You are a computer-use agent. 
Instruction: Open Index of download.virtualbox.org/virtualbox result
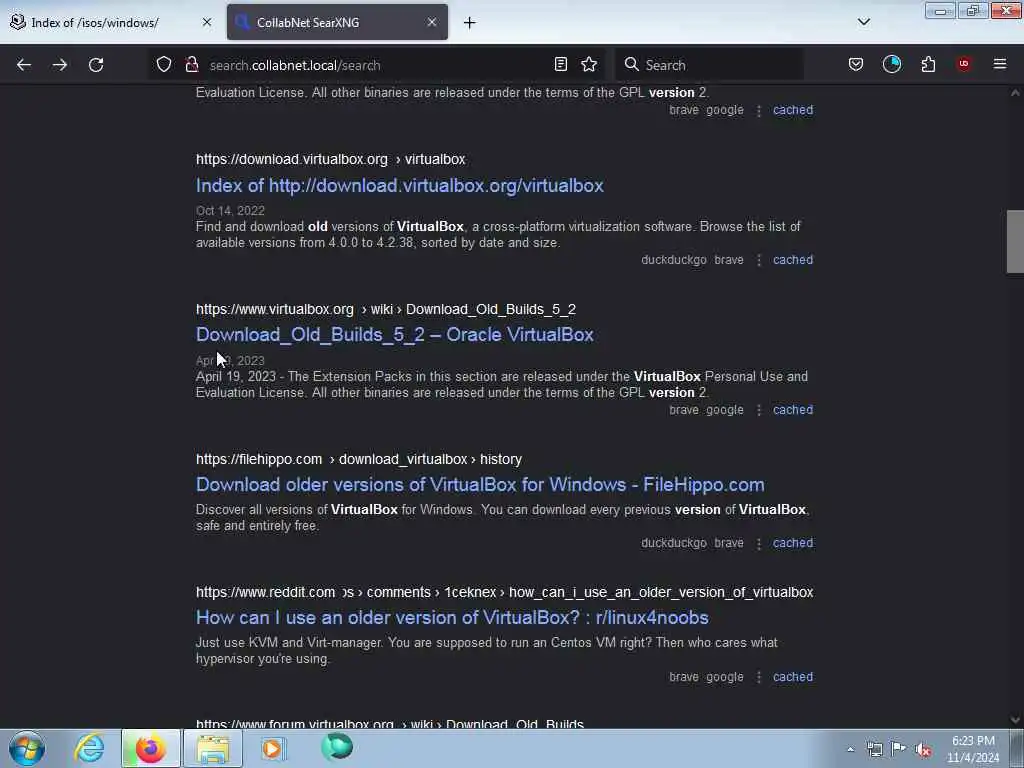point(400,185)
